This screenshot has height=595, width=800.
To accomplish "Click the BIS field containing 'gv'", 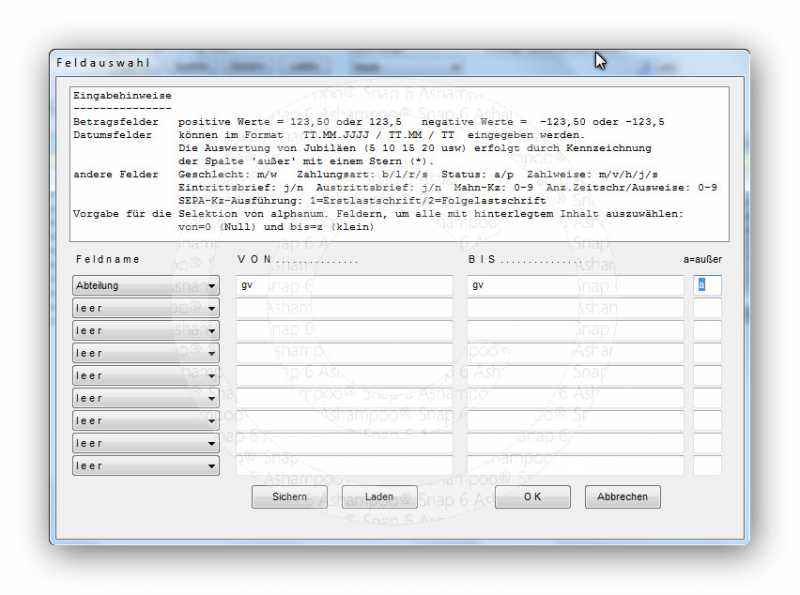I will click(x=575, y=286).
